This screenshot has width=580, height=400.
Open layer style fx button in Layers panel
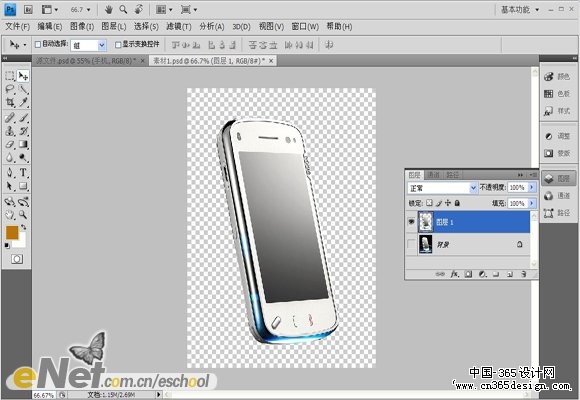point(455,274)
